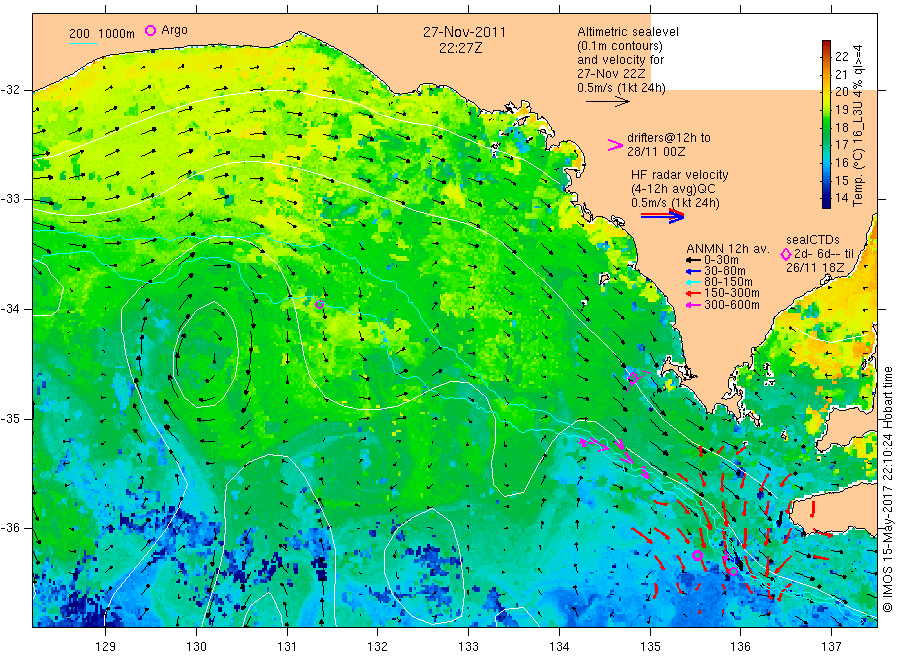Click longitude label 133
The height and width of the screenshot is (660, 900).
coord(468,646)
